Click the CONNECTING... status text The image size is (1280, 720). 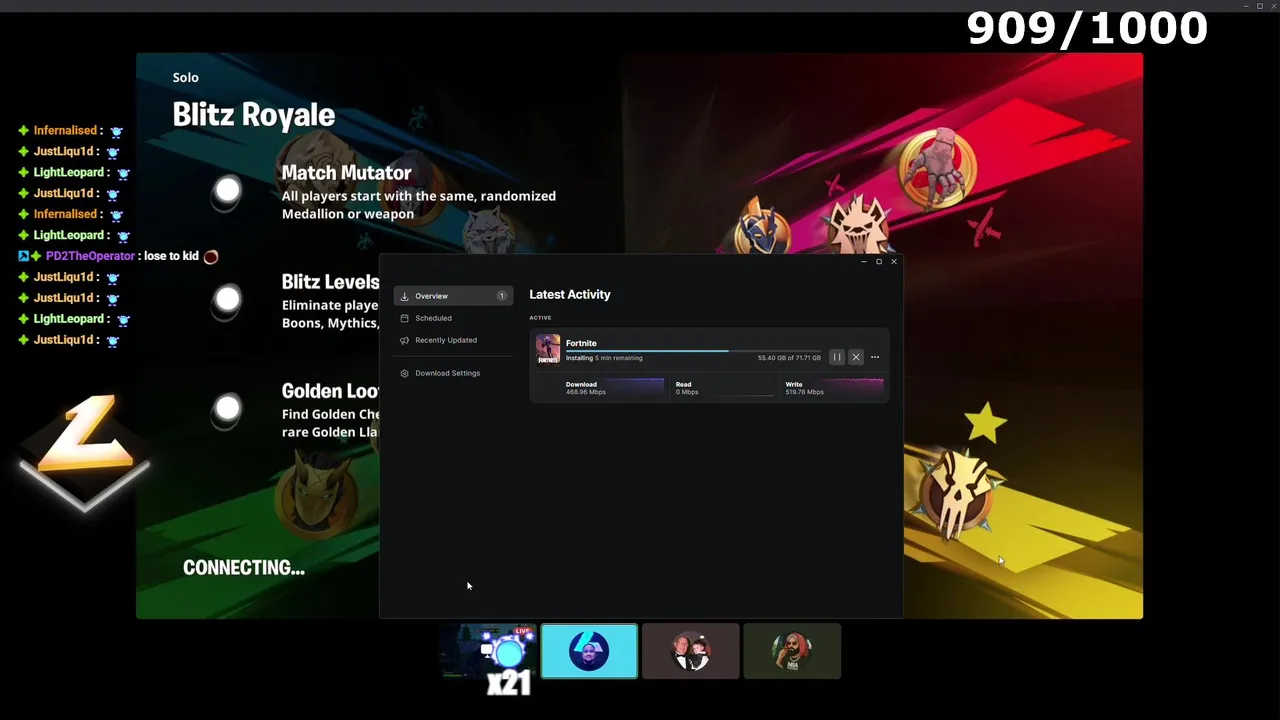pos(244,568)
